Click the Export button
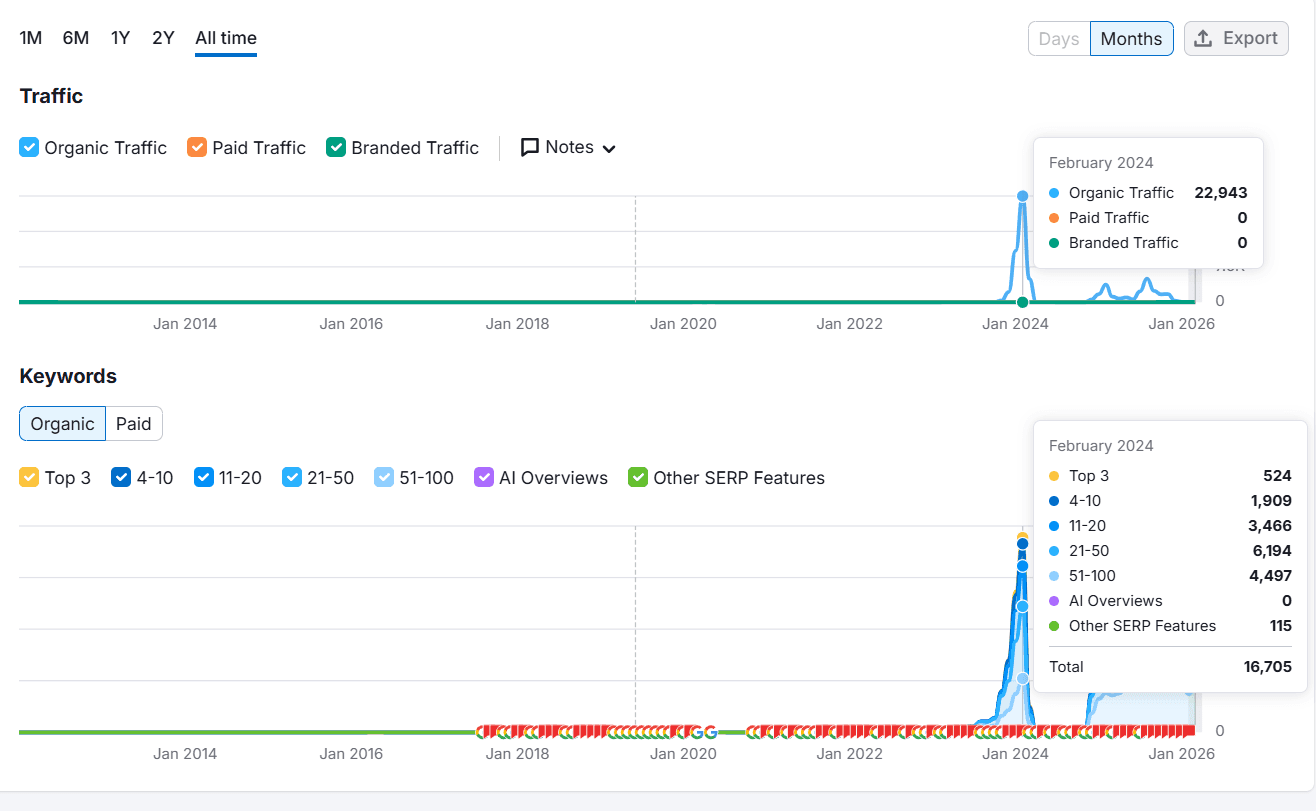1316x811 pixels. coord(1236,38)
